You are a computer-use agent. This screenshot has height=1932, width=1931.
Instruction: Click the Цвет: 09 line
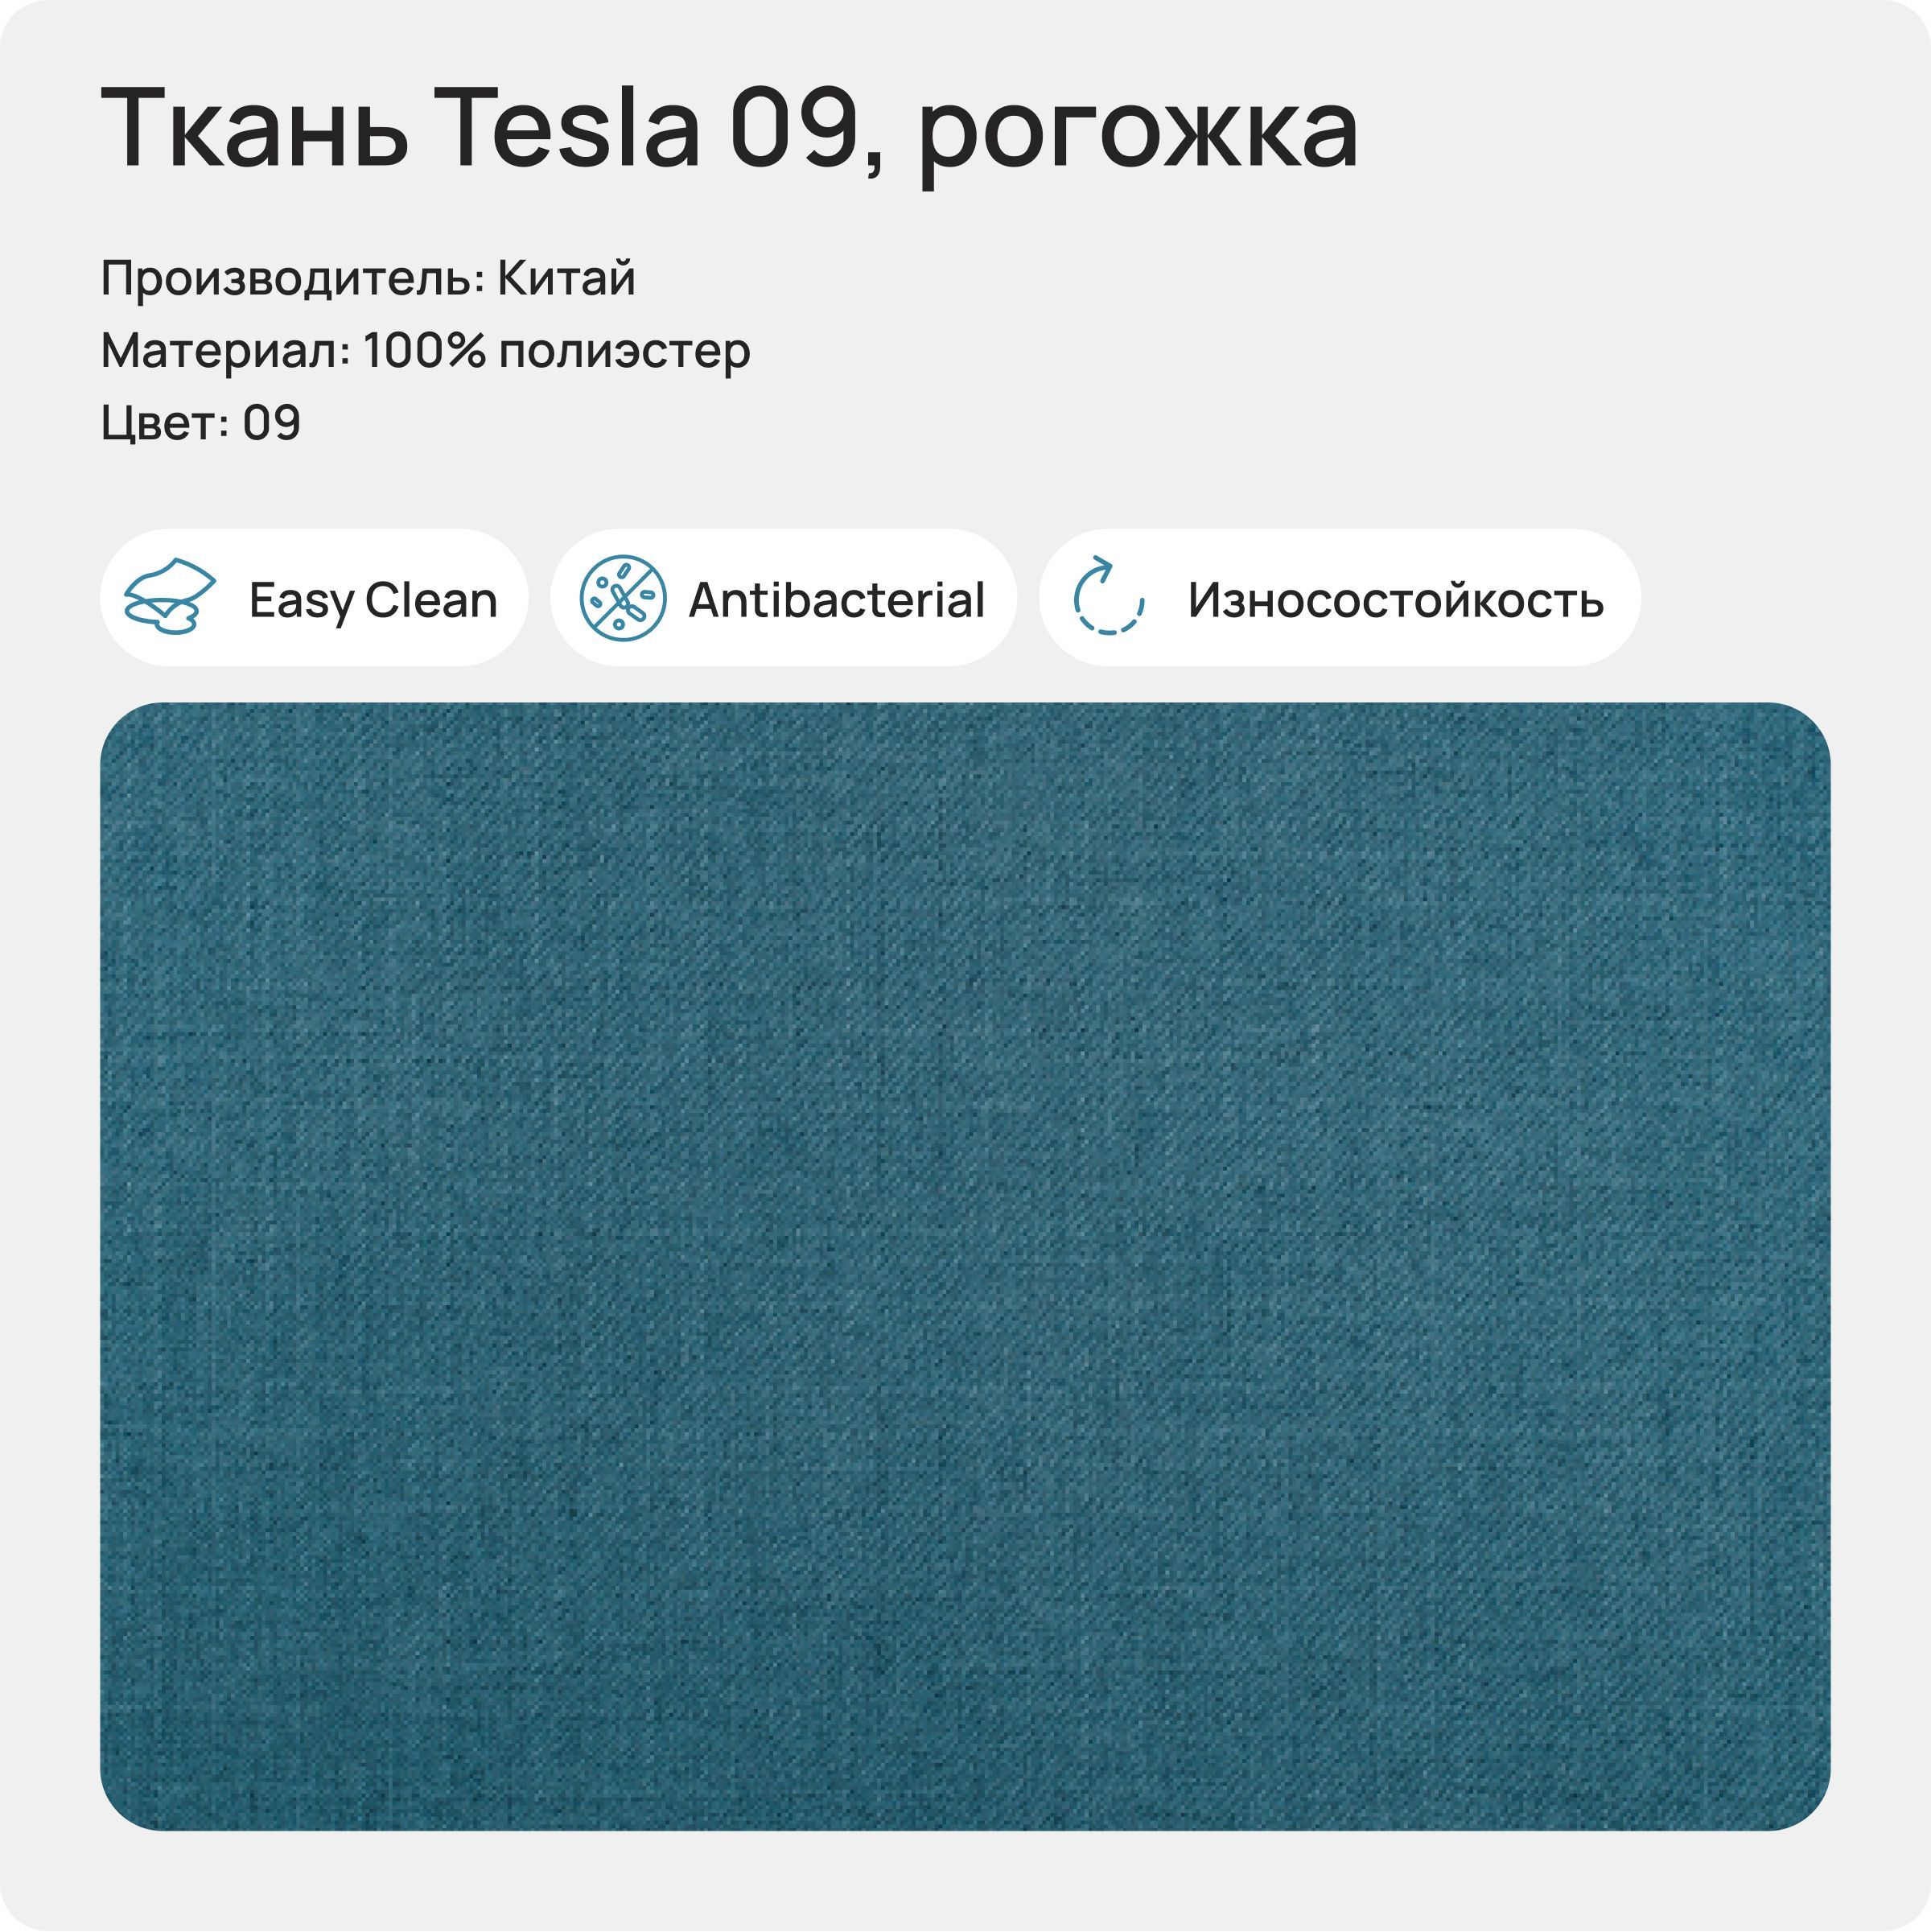point(201,424)
